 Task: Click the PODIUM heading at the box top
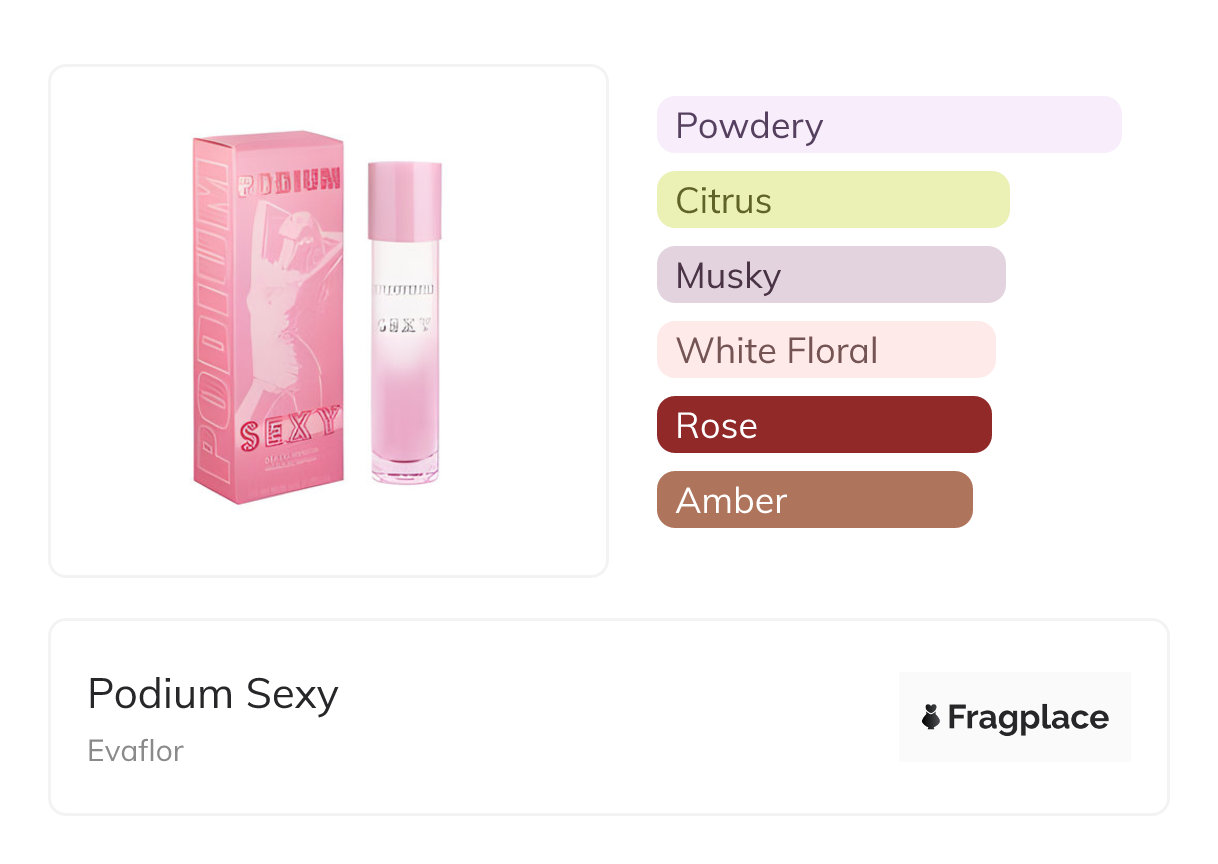tap(291, 180)
